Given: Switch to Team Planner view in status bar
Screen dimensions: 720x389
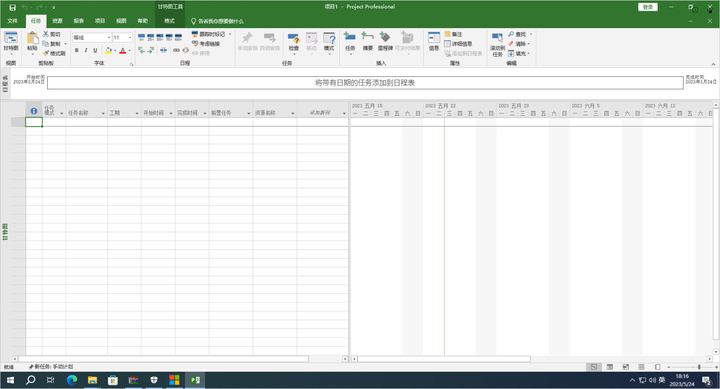Looking at the screenshot, I should click(625, 366).
